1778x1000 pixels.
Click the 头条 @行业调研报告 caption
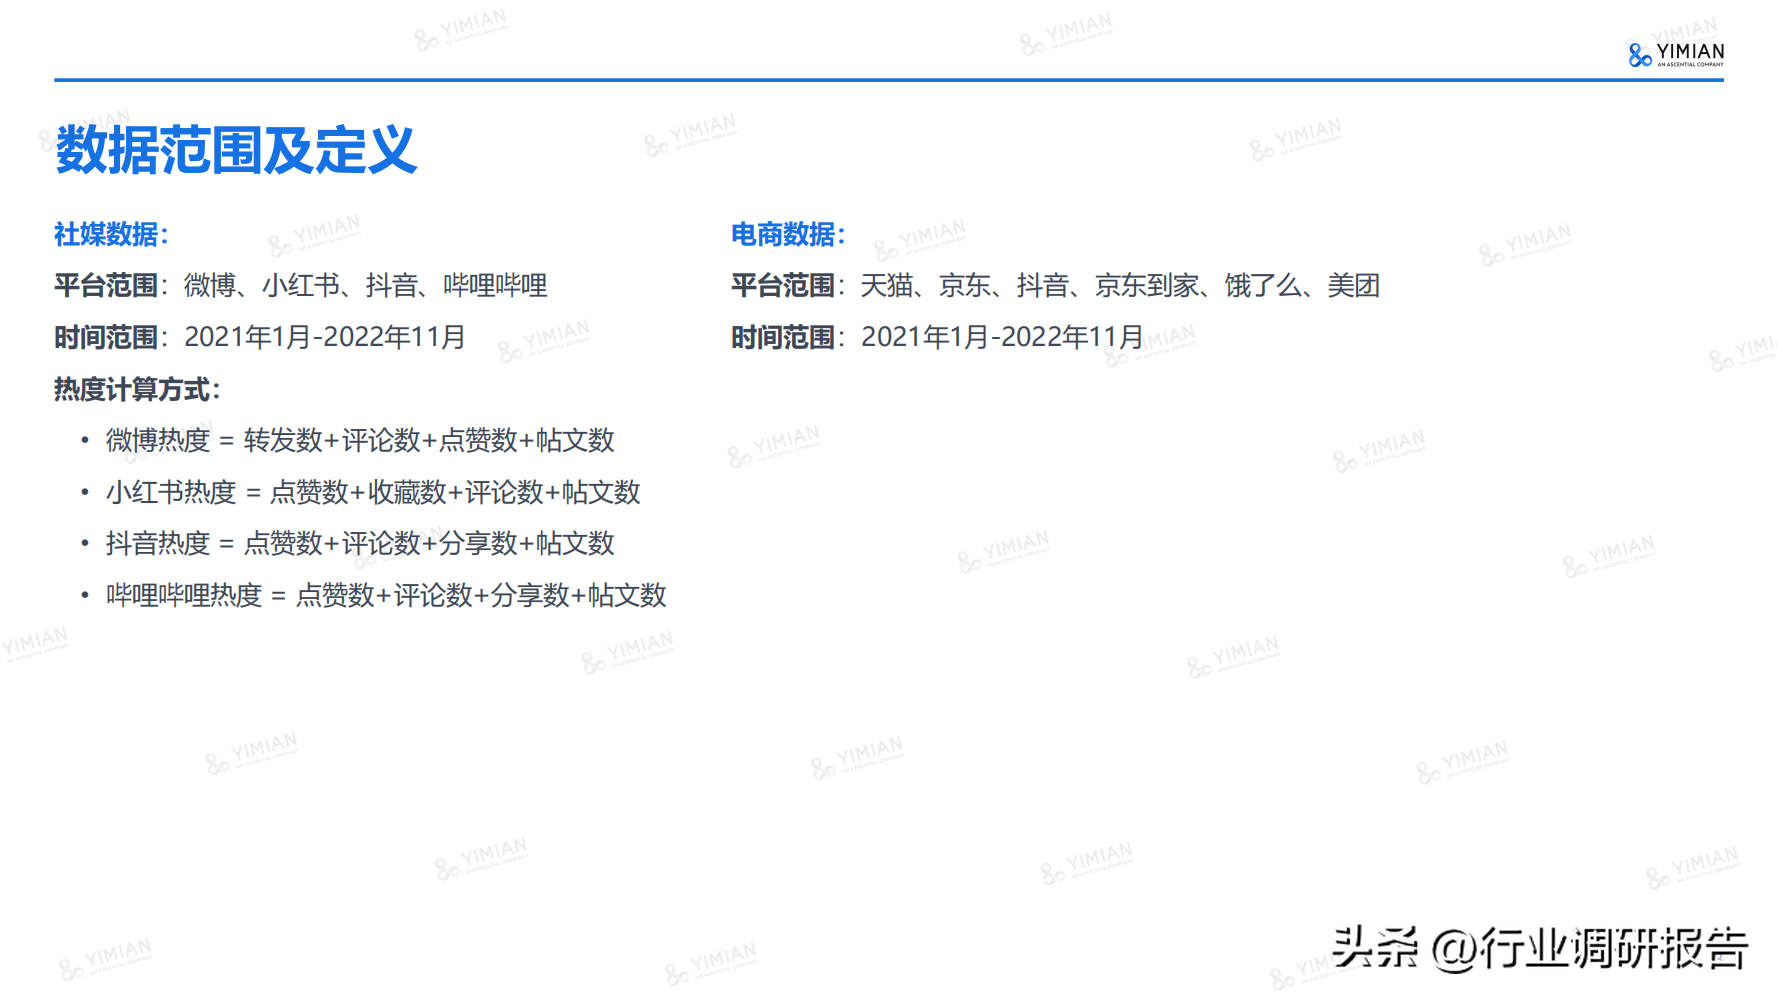[1540, 947]
